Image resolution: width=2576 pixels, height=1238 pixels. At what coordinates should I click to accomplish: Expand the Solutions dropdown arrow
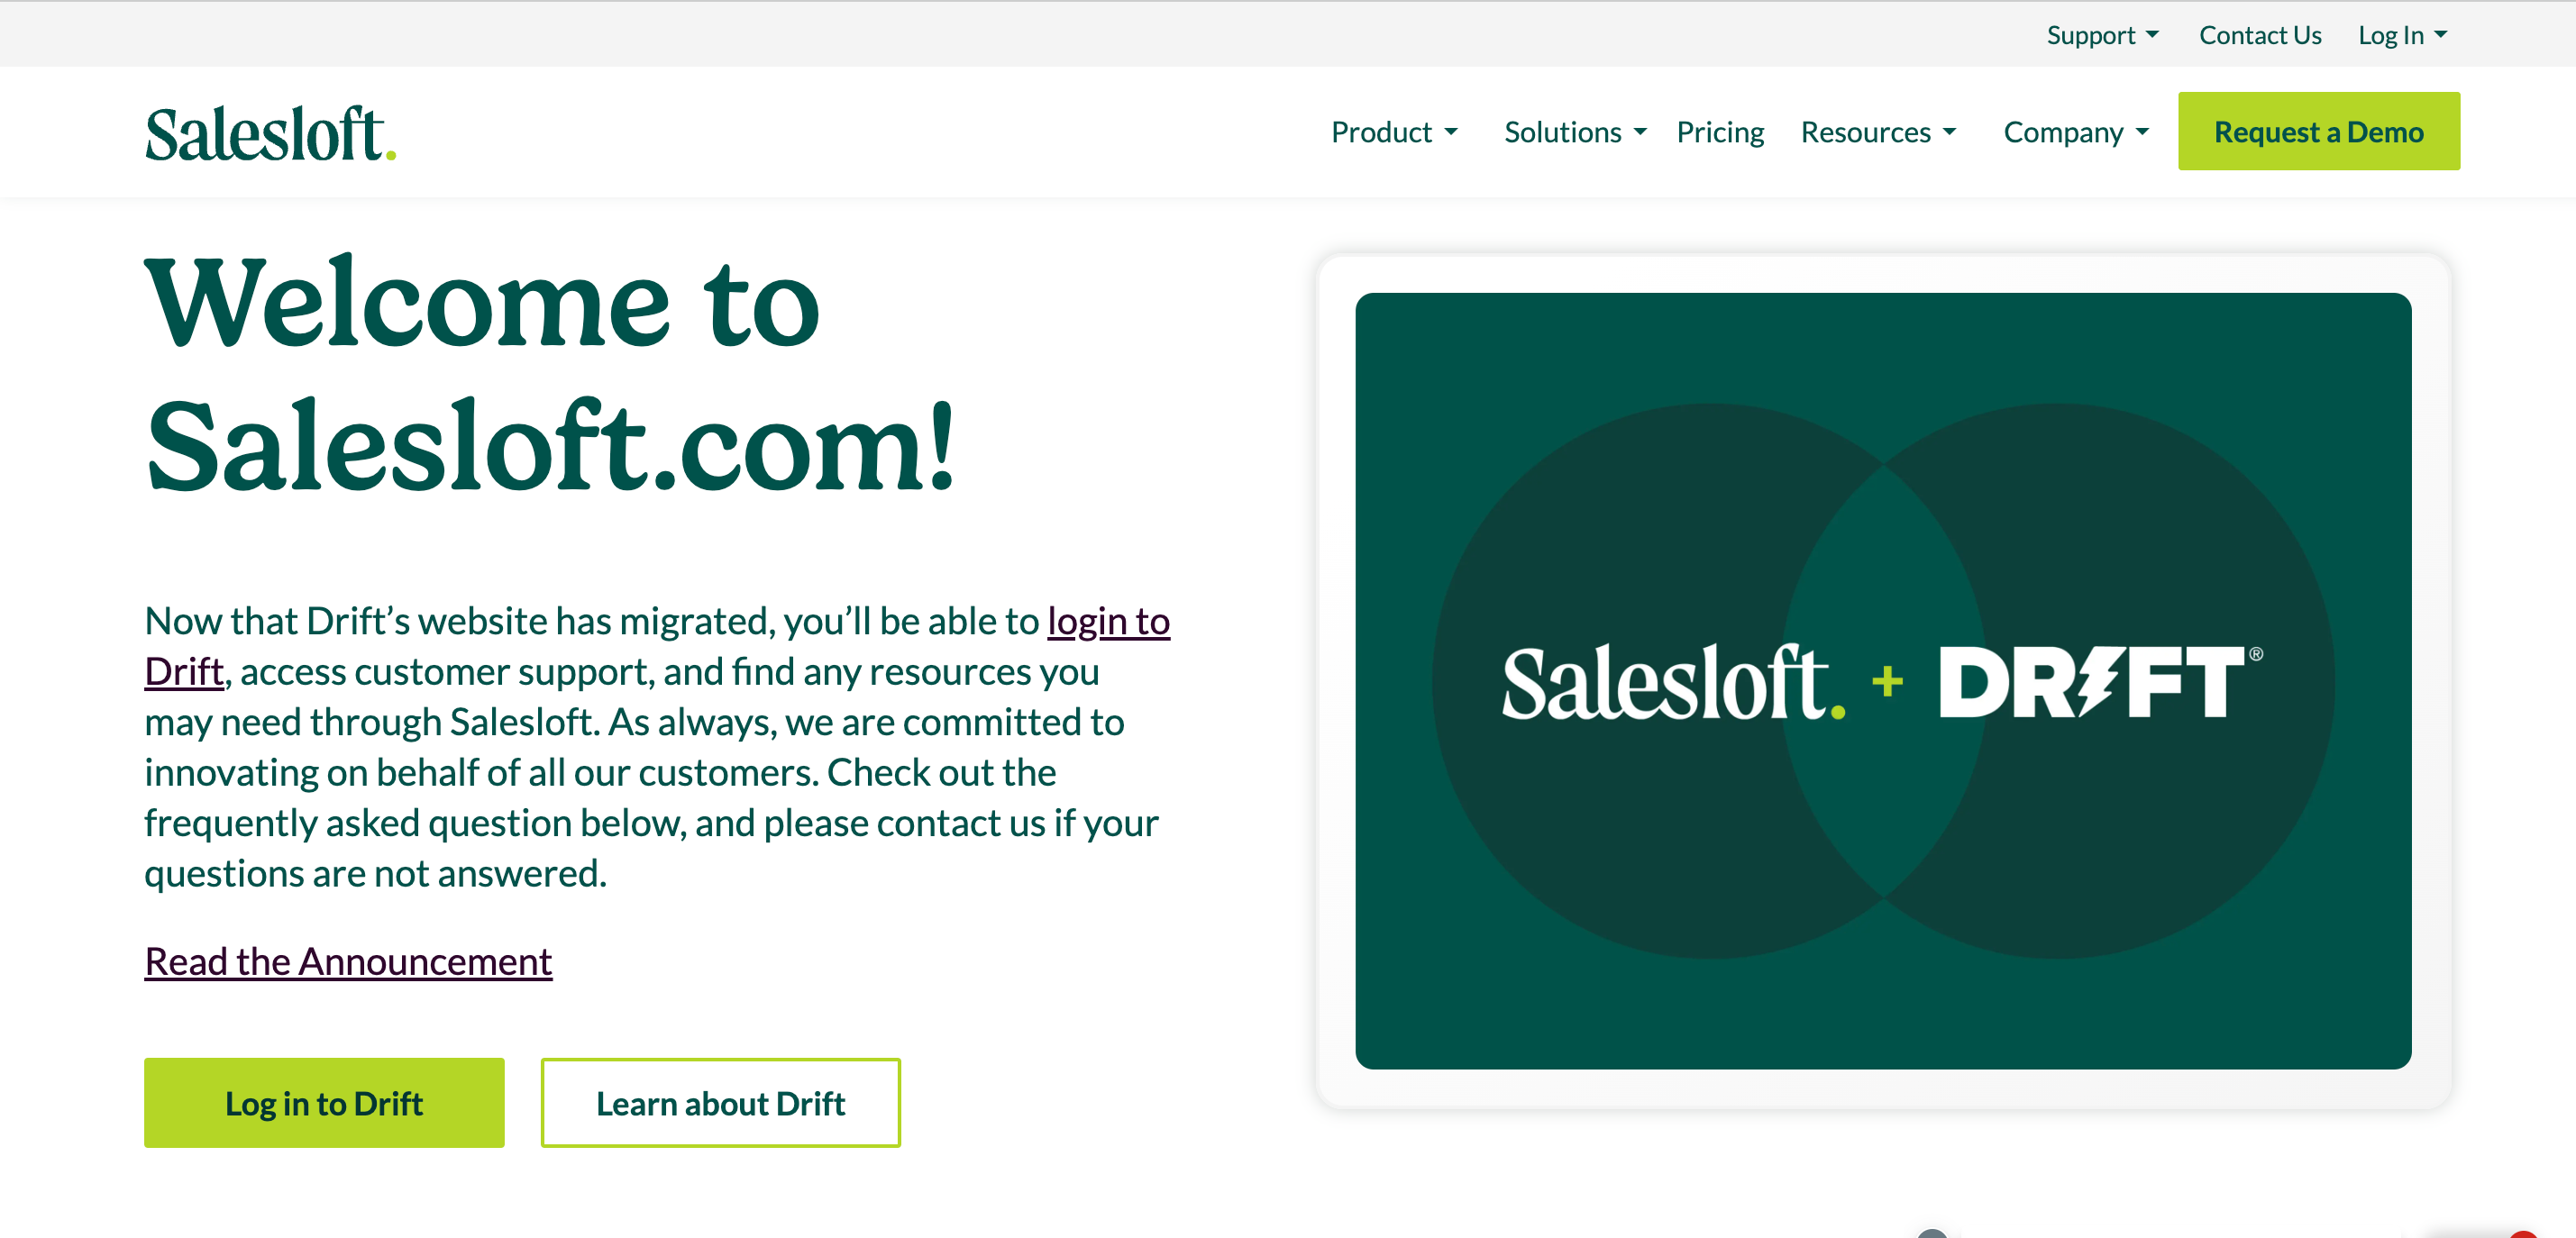point(1640,132)
